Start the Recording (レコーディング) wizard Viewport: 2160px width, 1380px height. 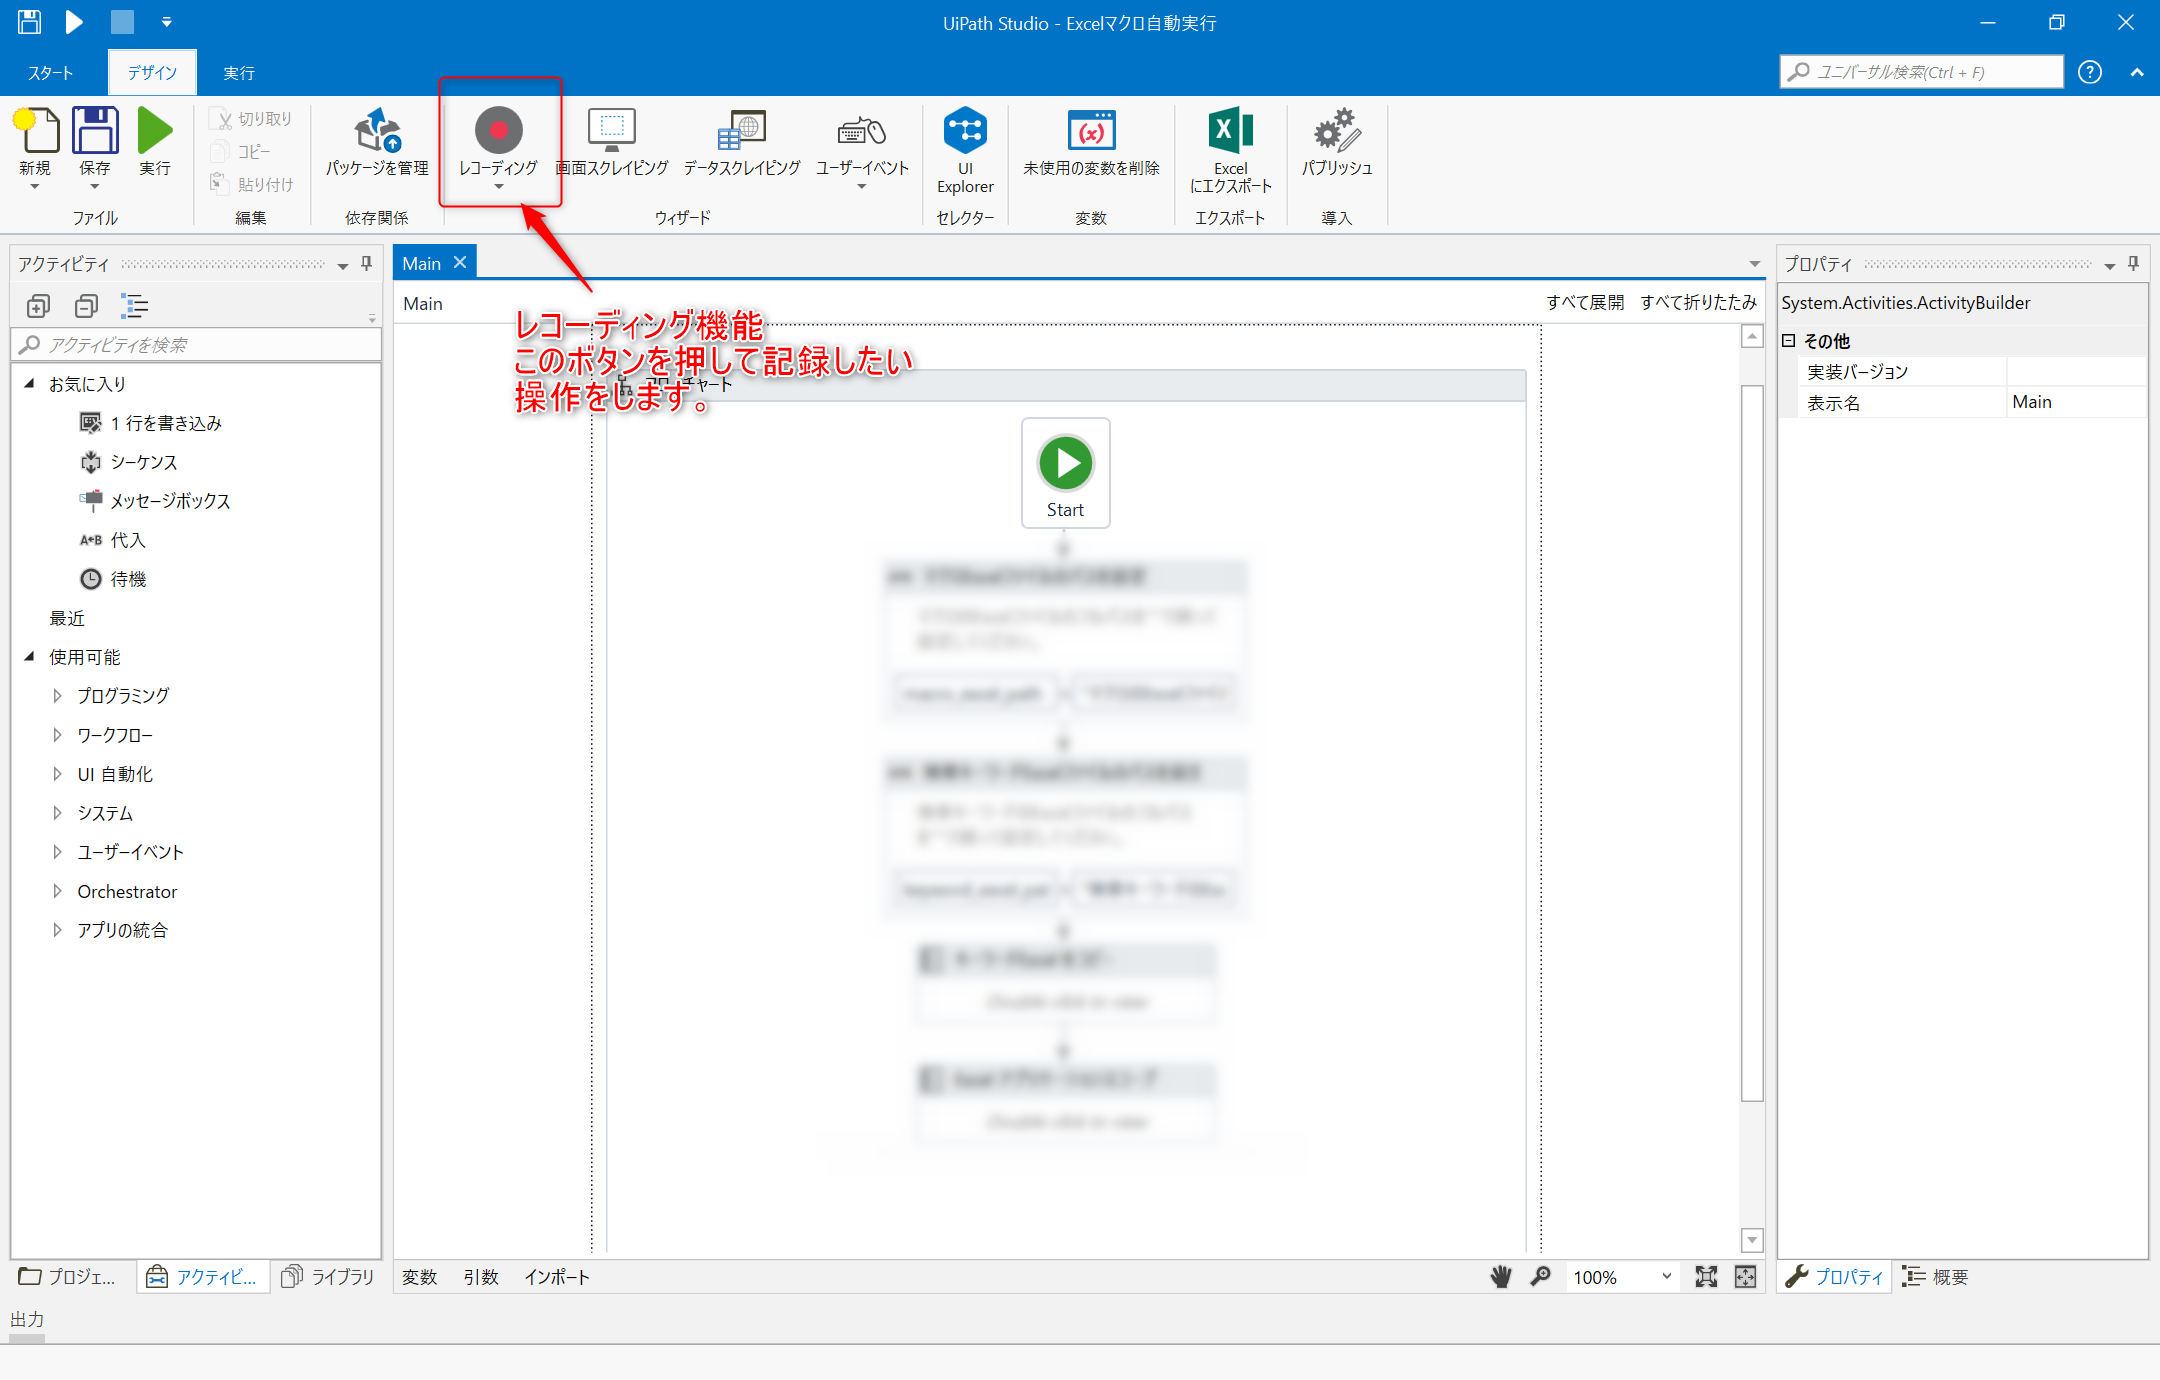[499, 131]
